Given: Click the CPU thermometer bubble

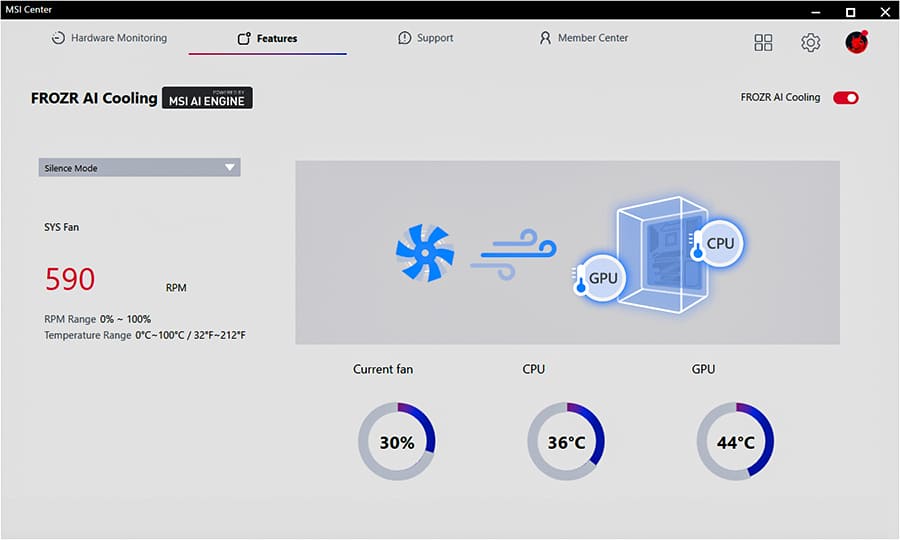Looking at the screenshot, I should (x=717, y=243).
